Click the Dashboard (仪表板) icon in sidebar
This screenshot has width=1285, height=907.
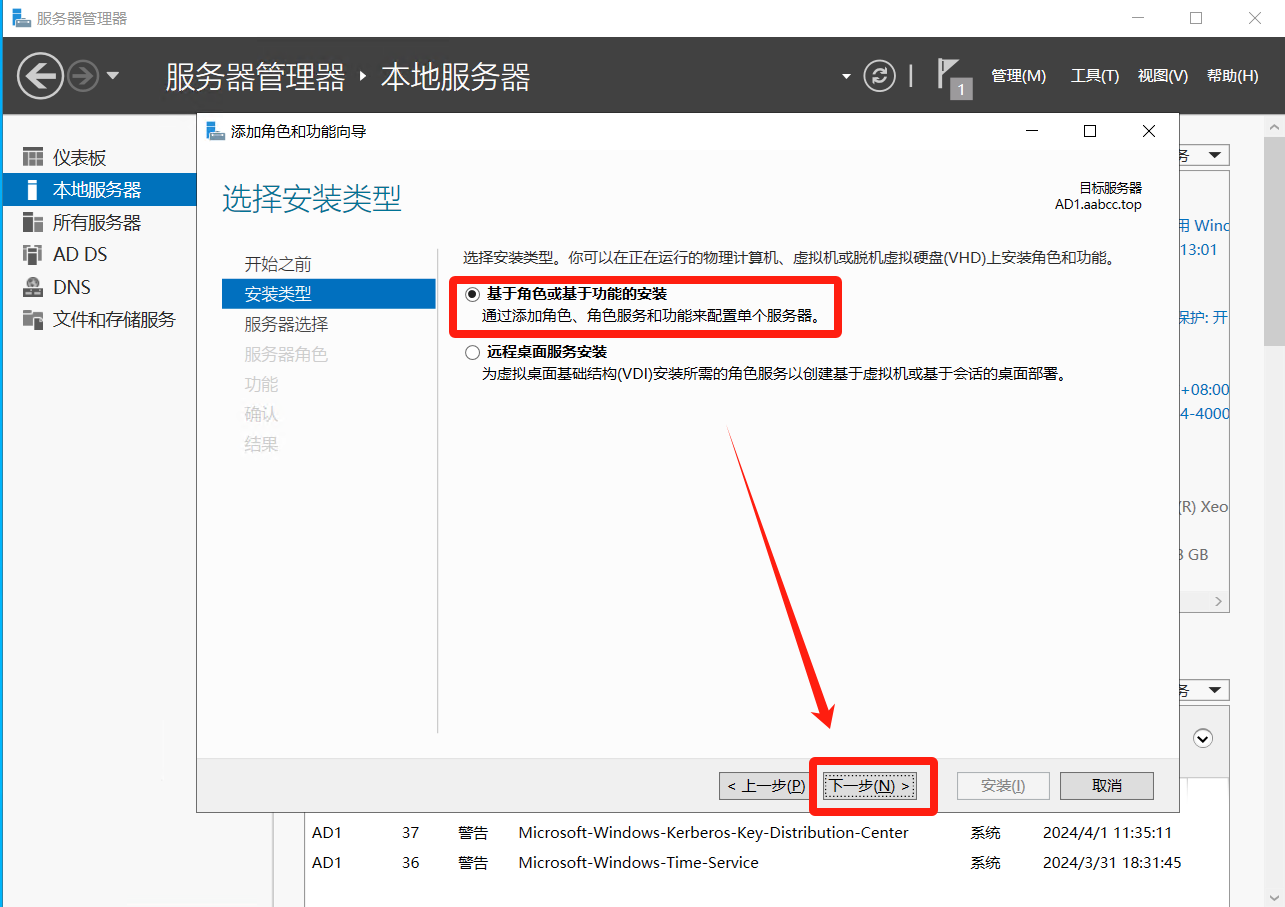click(34, 158)
